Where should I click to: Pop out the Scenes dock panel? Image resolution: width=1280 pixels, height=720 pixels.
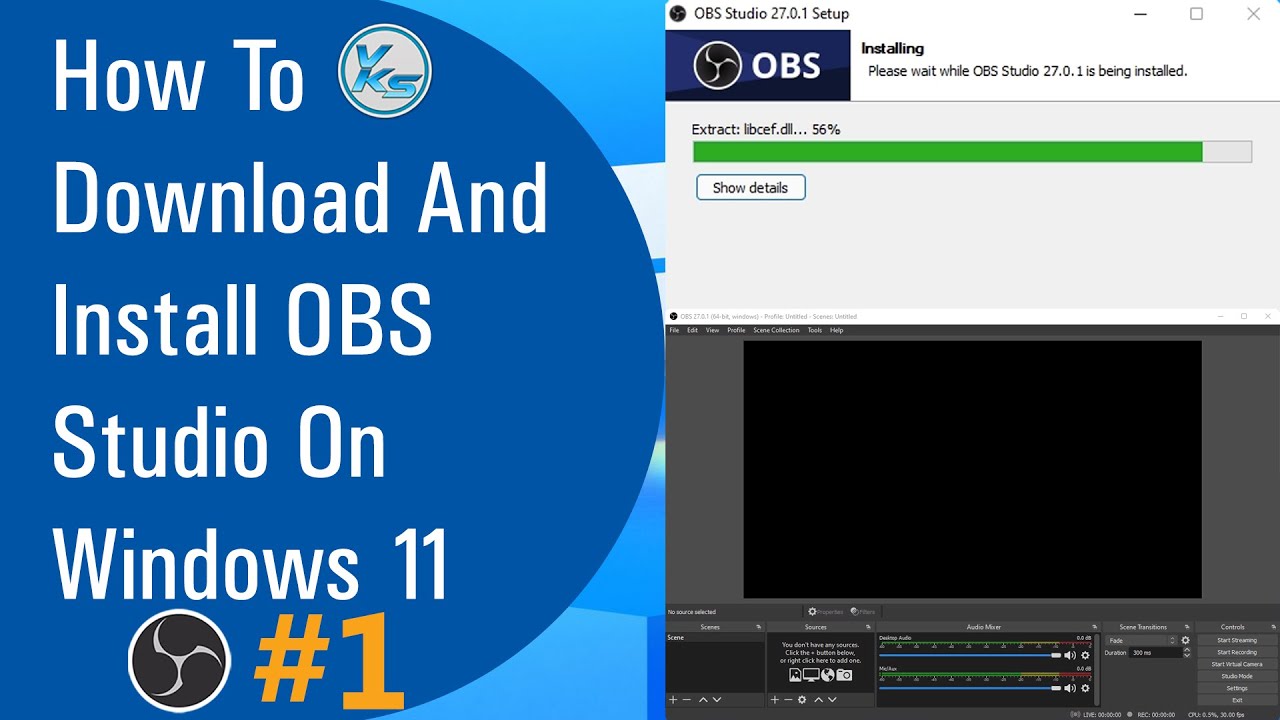(759, 627)
